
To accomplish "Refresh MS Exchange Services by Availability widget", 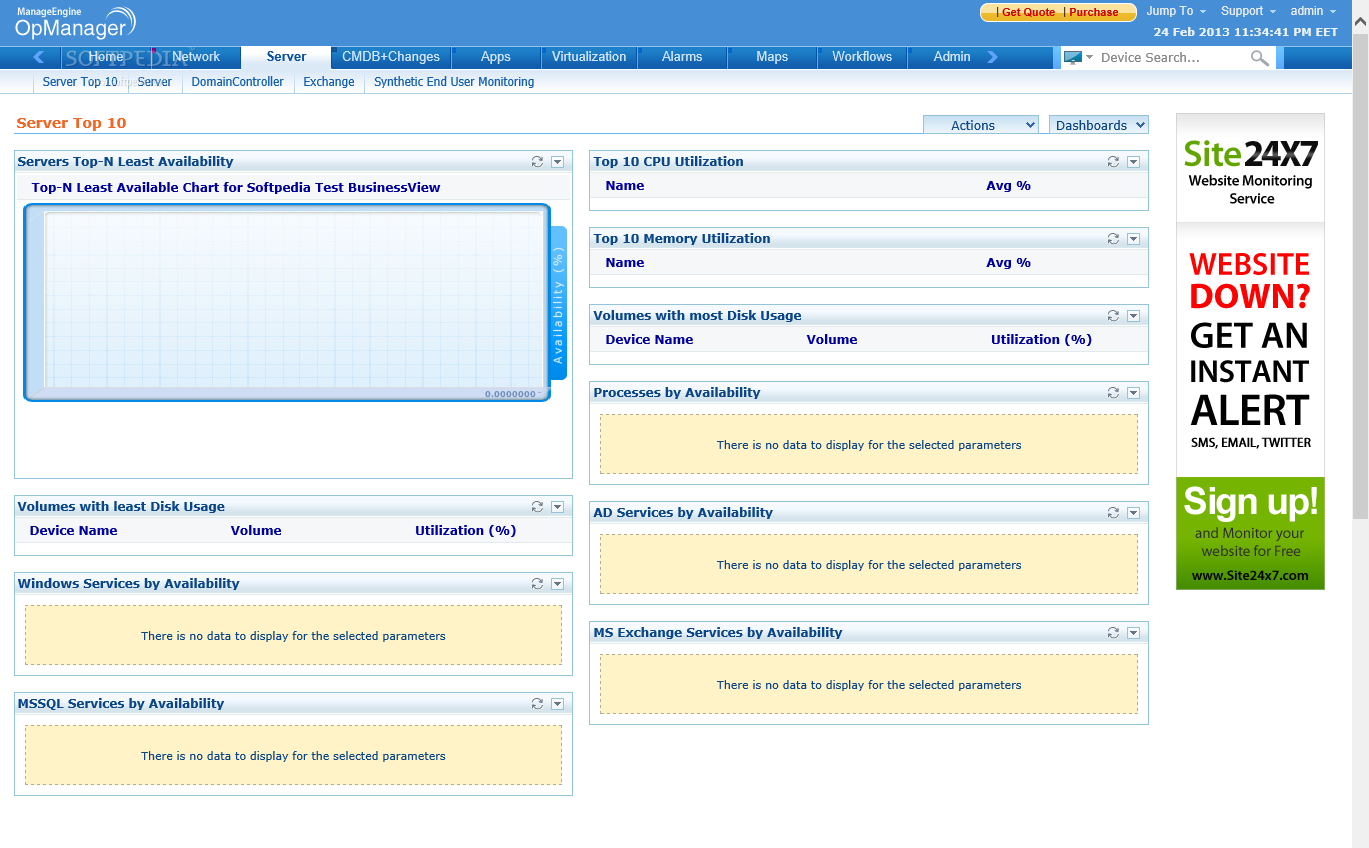I will pos(1113,633).
